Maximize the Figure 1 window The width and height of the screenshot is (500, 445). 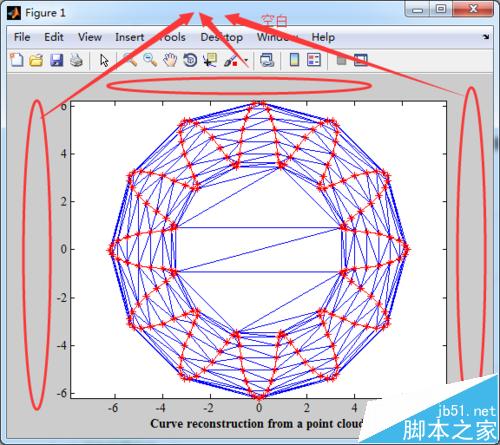click(x=441, y=9)
